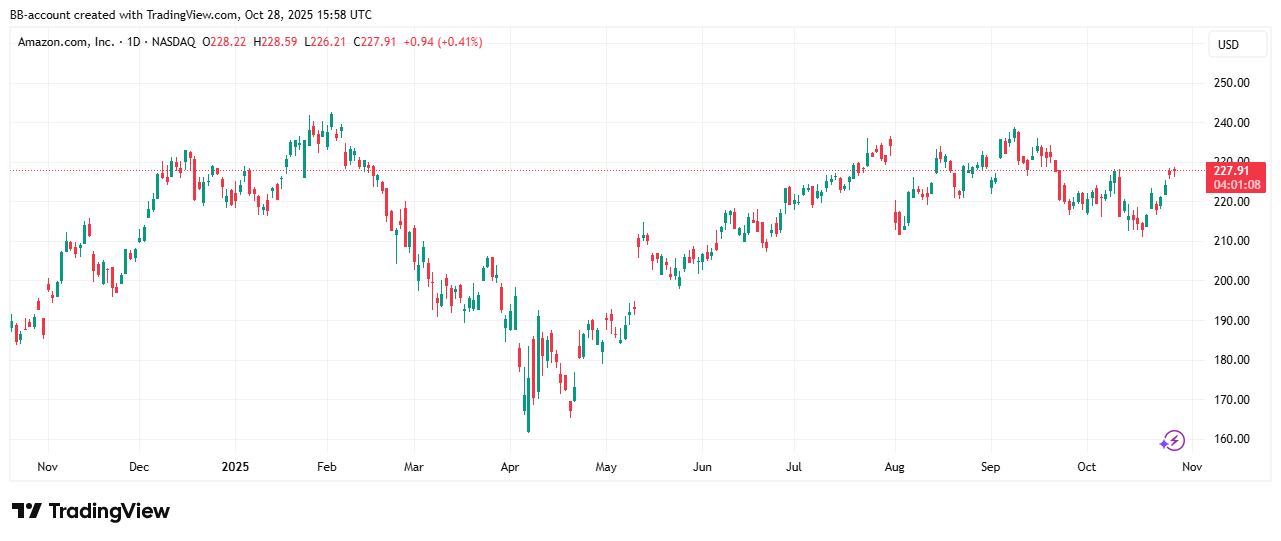
Task: Click the H228.59 high value in legend
Action: (x=275, y=42)
